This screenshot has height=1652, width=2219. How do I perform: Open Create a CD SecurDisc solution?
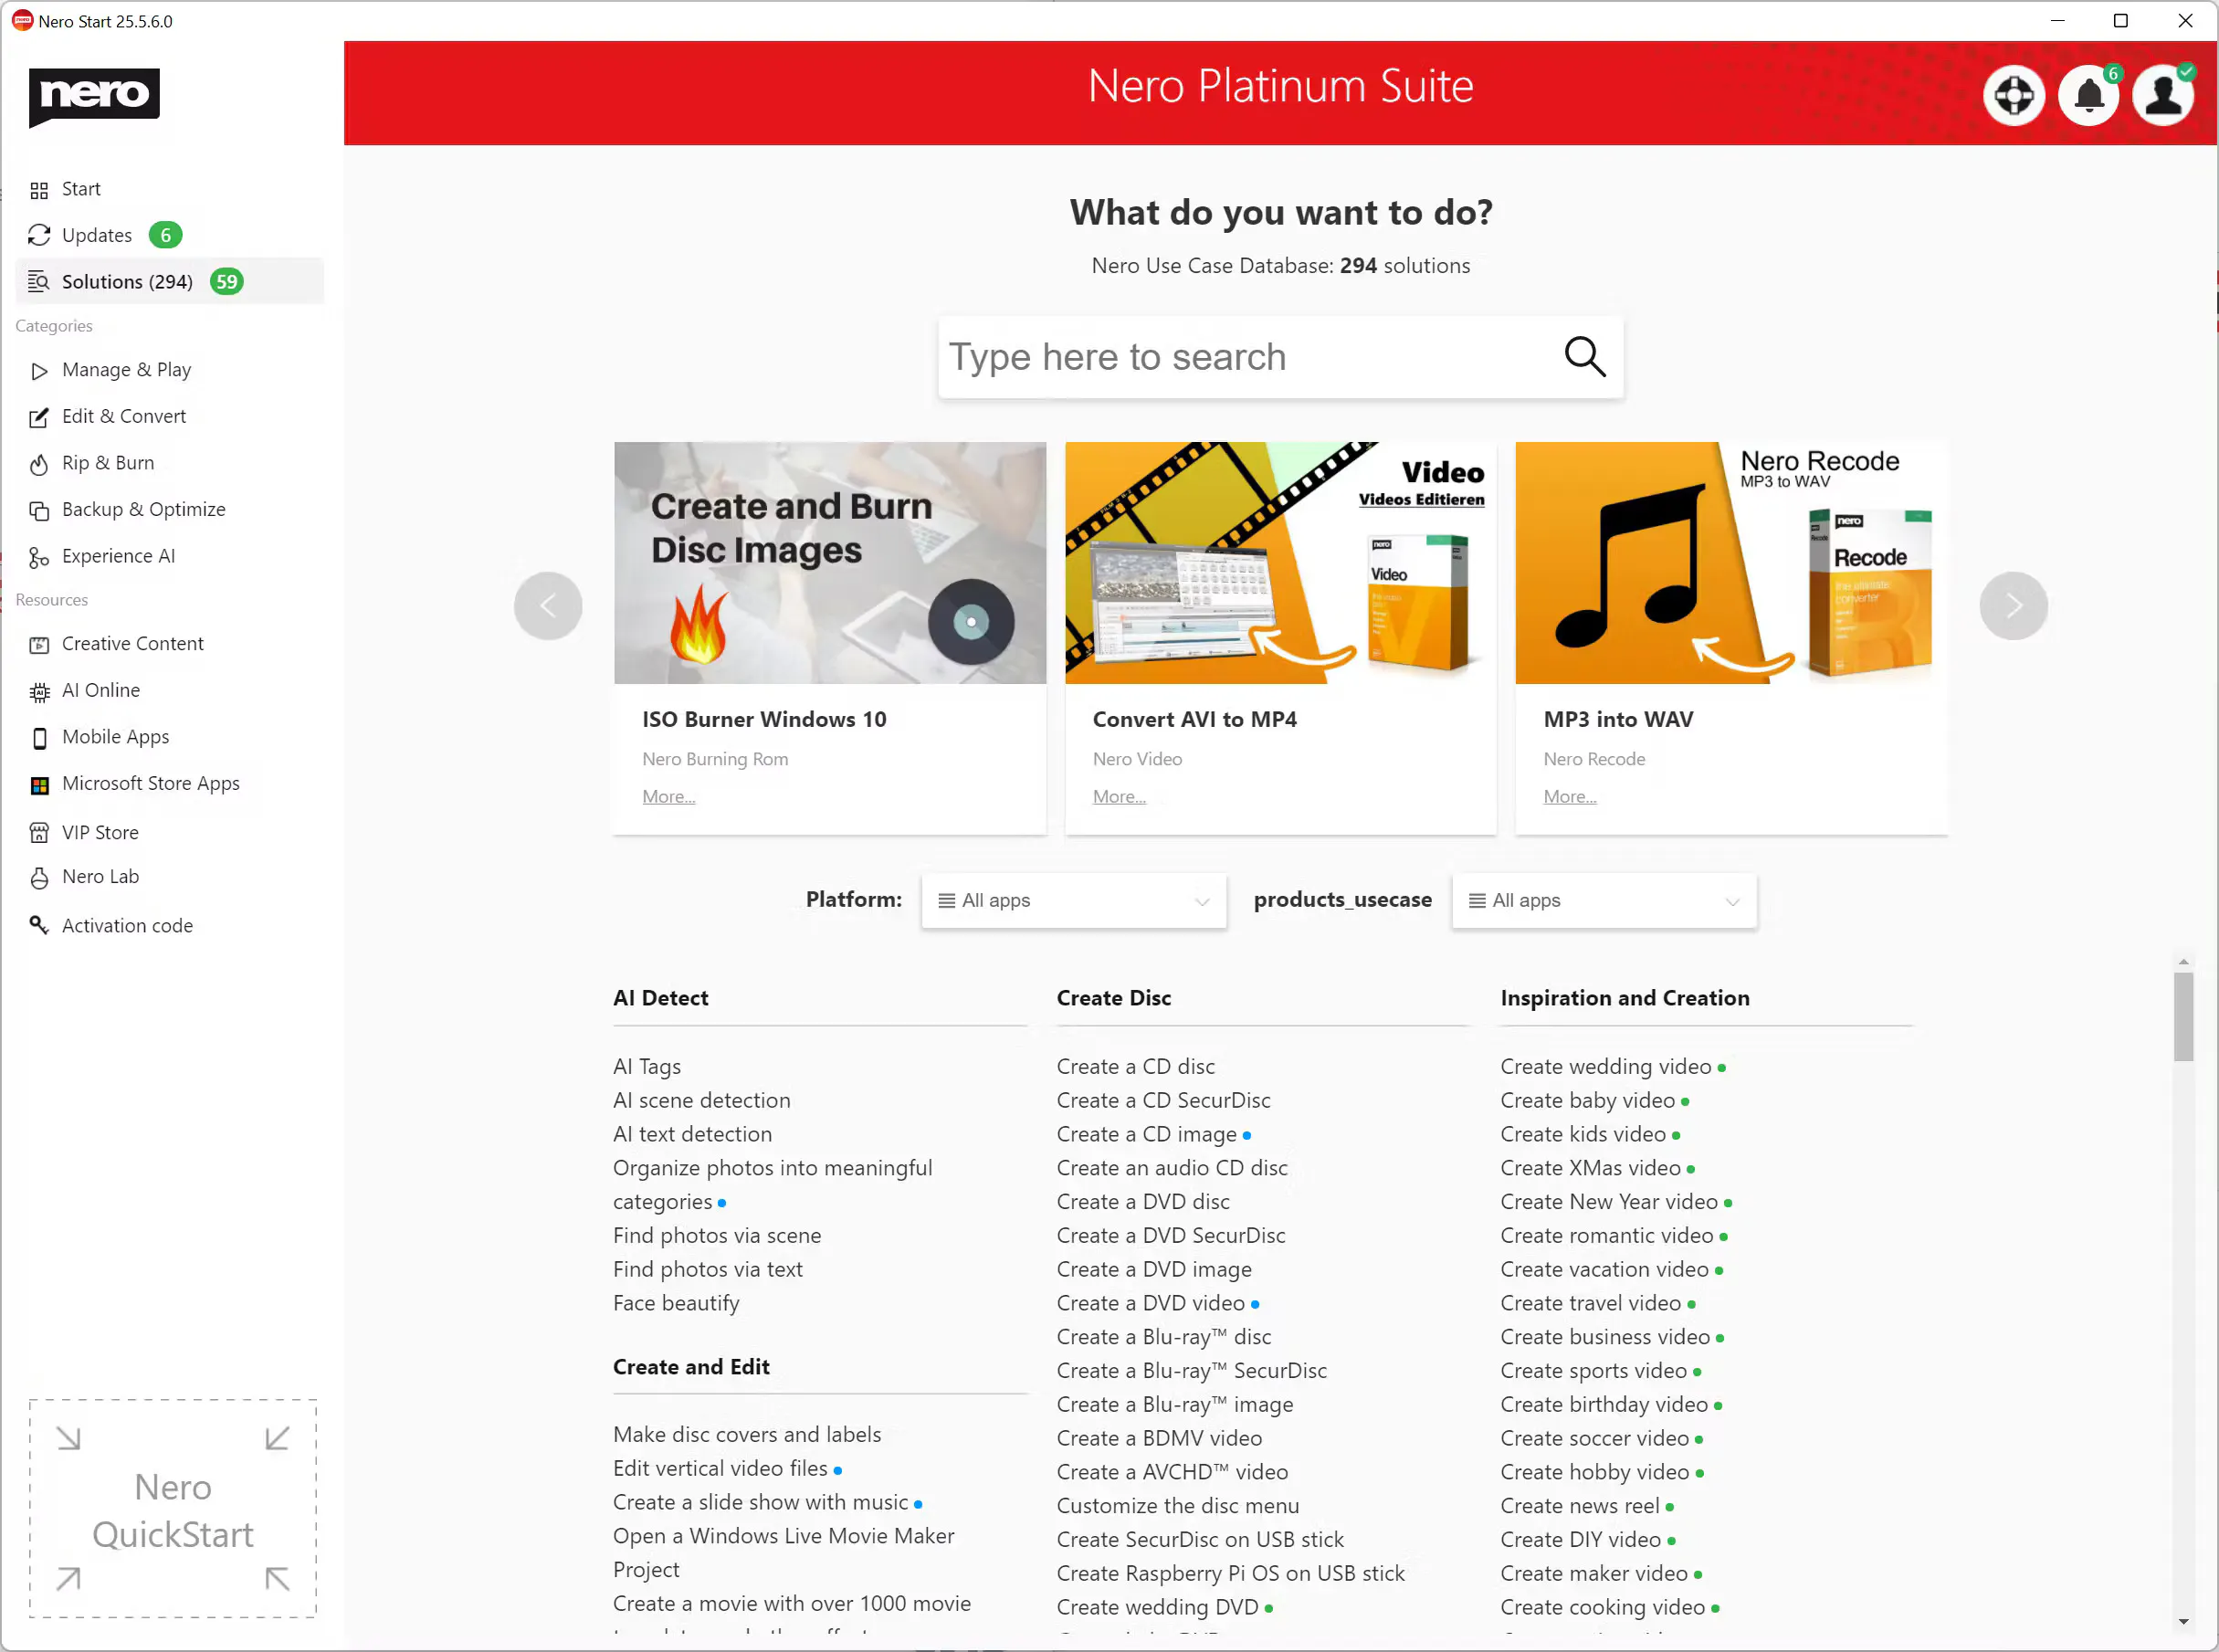point(1163,1100)
